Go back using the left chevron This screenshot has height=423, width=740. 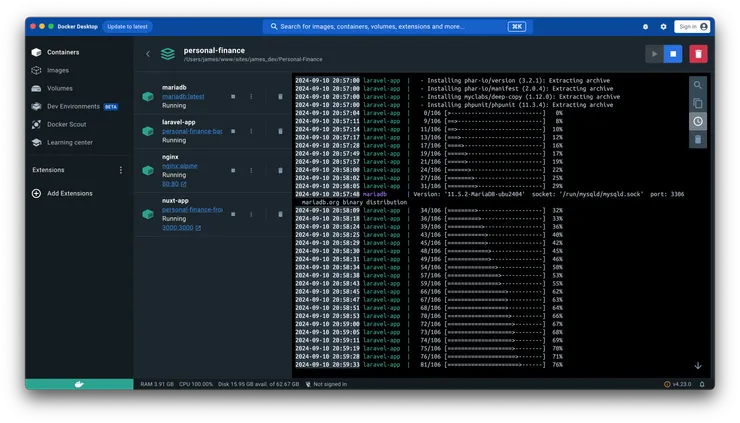tap(148, 54)
